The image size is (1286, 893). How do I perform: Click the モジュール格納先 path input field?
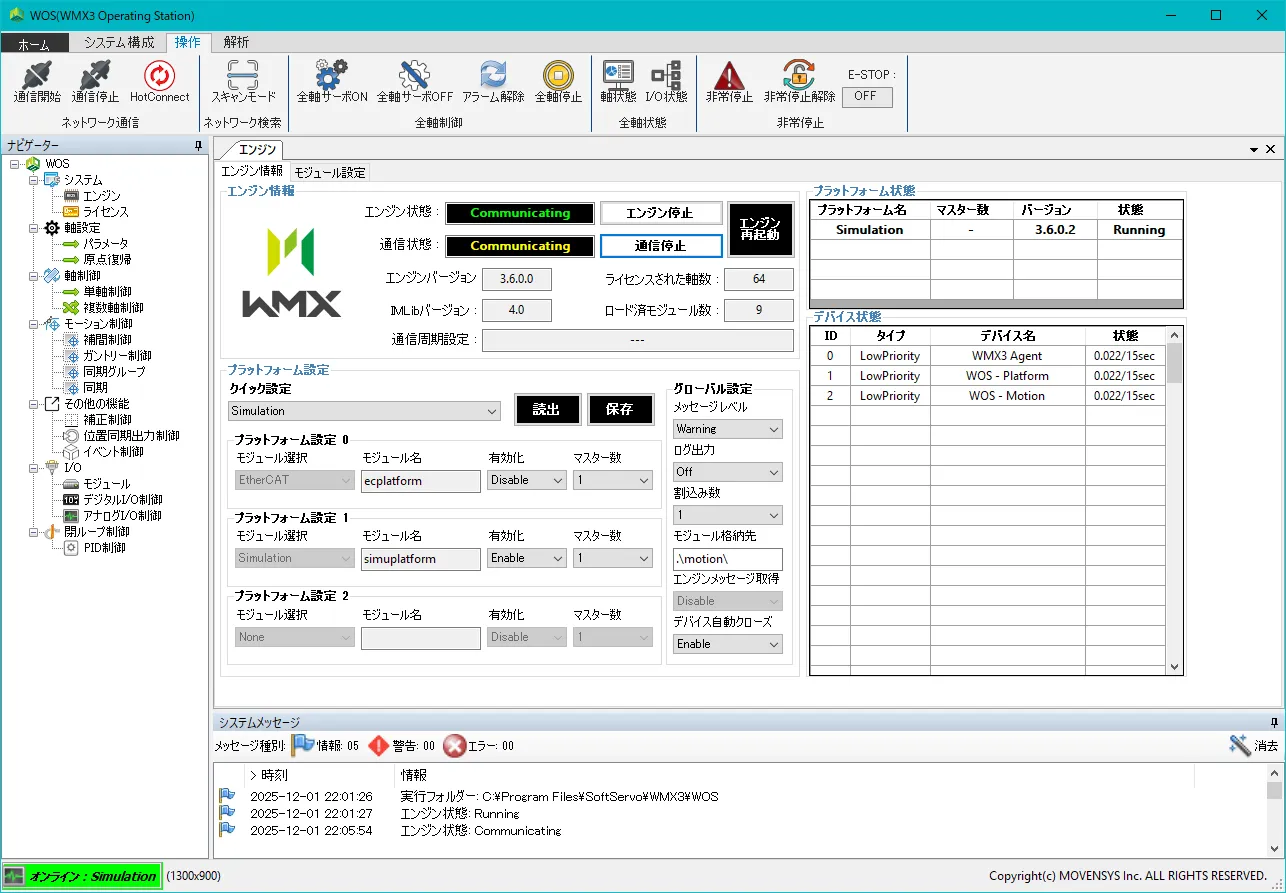click(x=727, y=559)
